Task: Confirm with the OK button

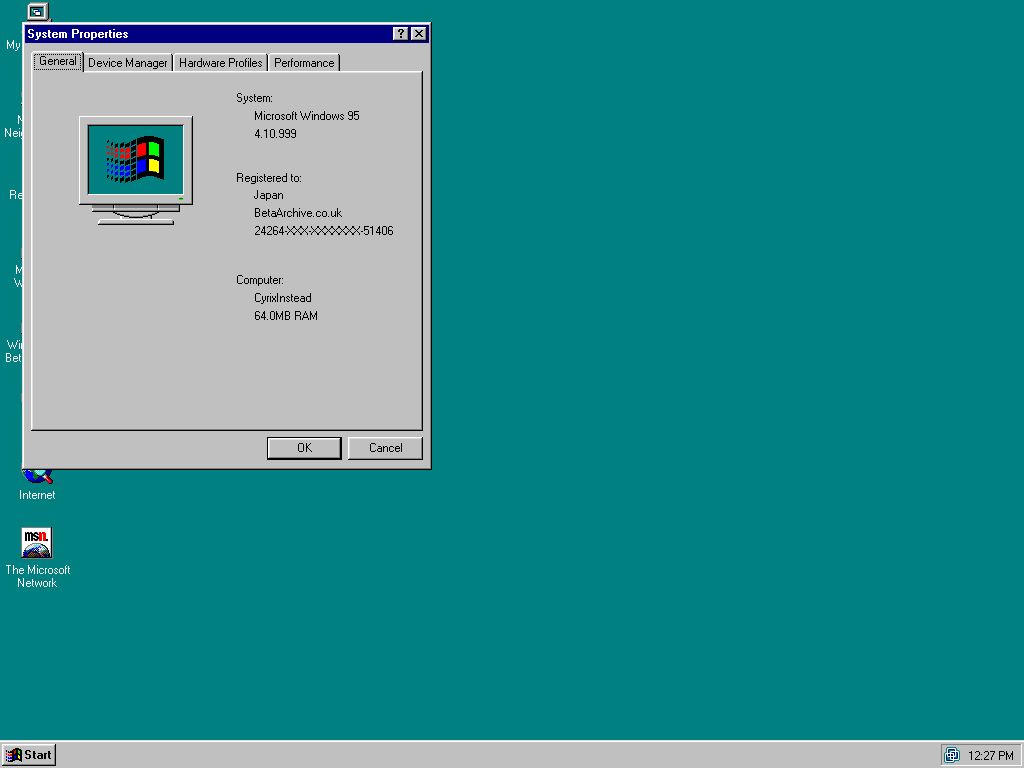Action: click(304, 448)
